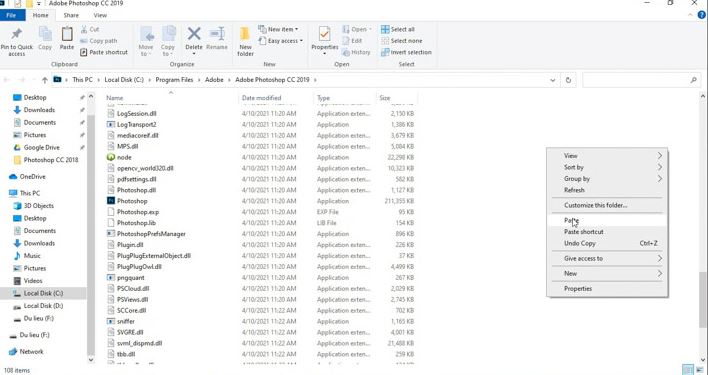The width and height of the screenshot is (708, 375).
Task: Open the Easy access dropdown
Action: point(280,41)
